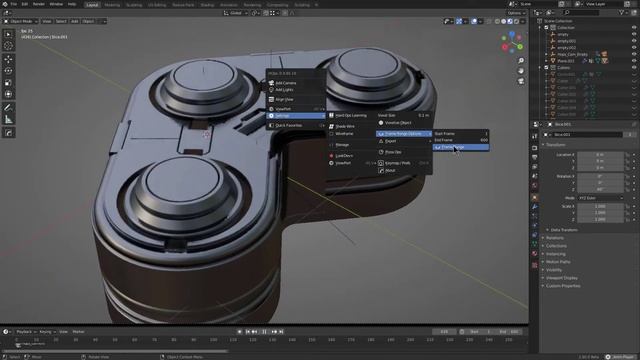The image size is (640, 360).
Task: Open the Object Mode dropdown
Action: pos(21,21)
